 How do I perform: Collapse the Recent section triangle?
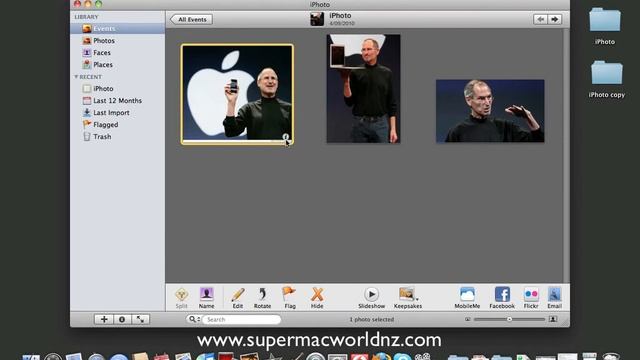click(76, 77)
